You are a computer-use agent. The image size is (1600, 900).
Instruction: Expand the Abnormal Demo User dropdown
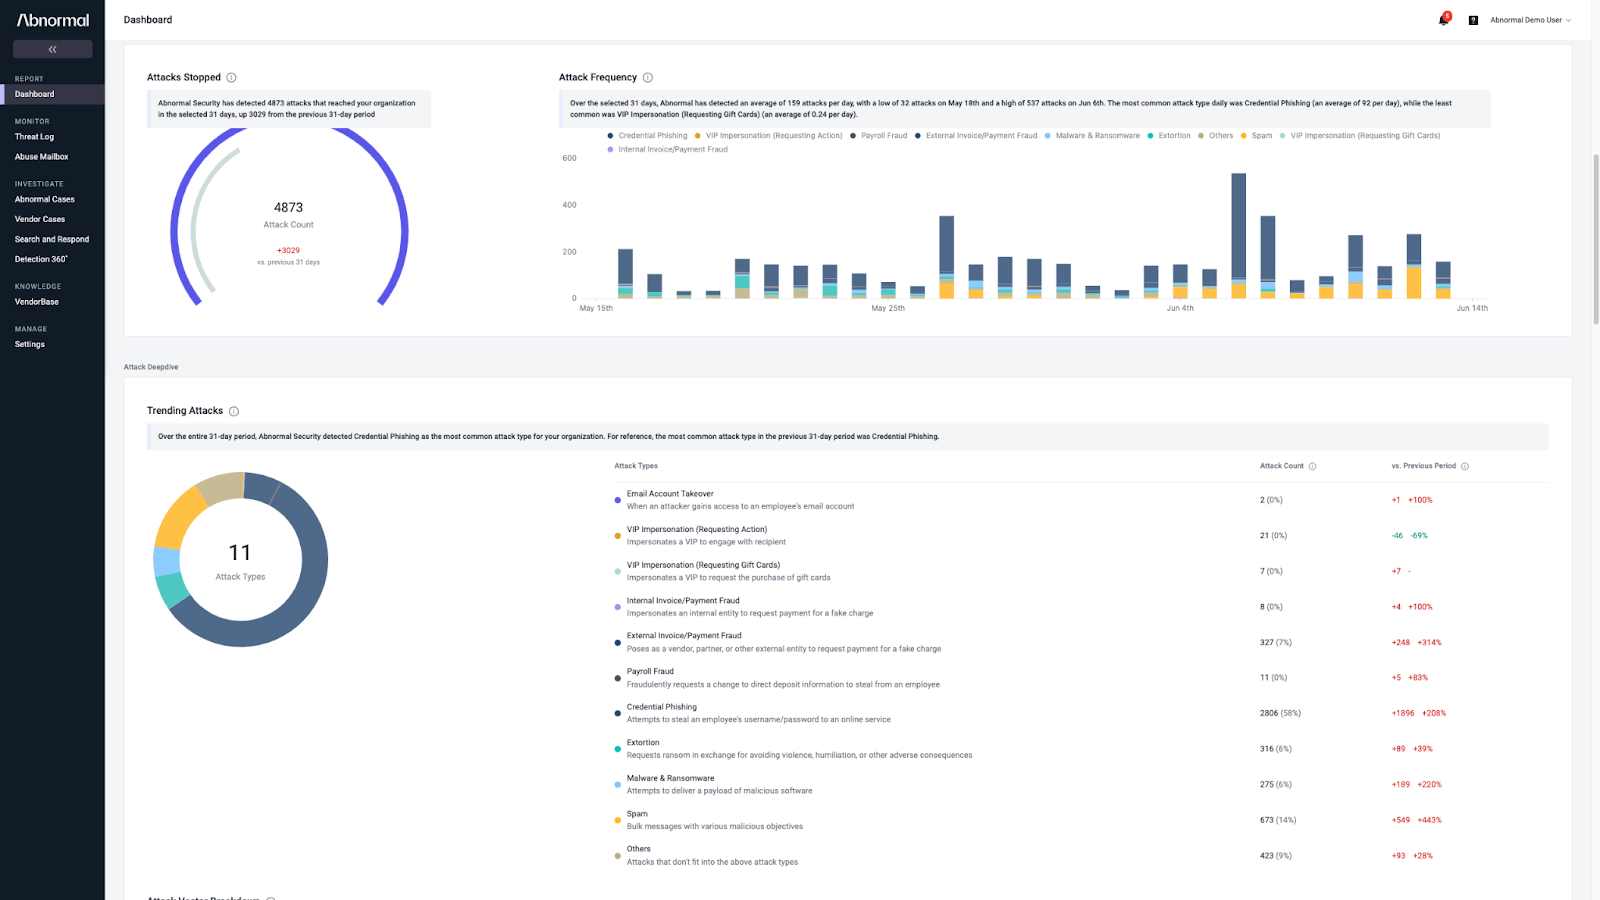point(1531,20)
